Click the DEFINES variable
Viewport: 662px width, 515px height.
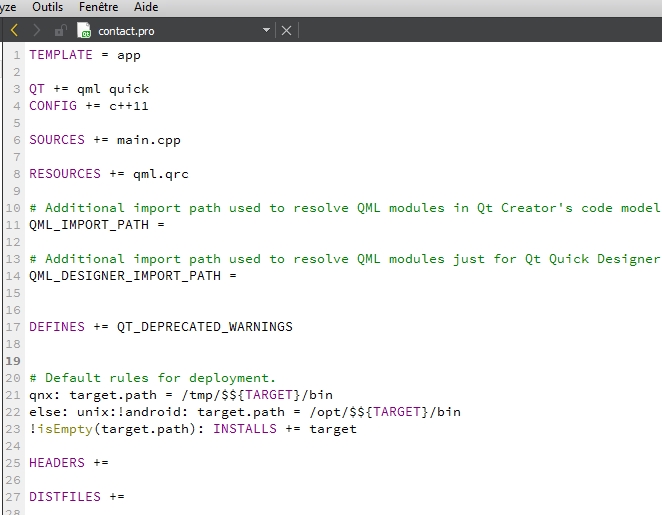57,327
